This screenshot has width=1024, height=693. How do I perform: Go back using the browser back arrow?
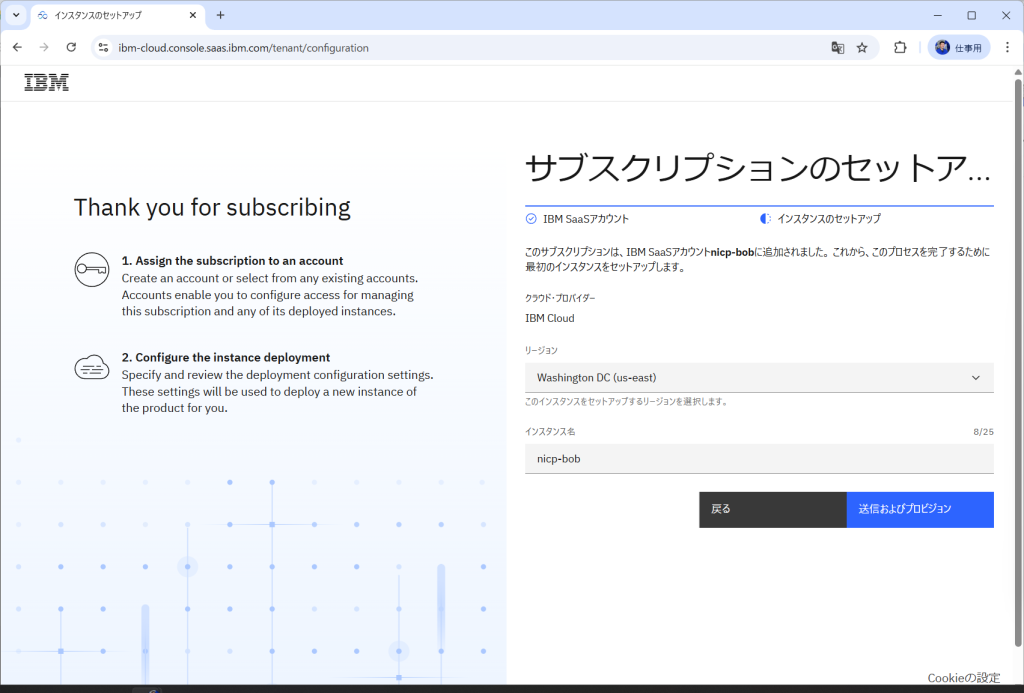(x=18, y=48)
